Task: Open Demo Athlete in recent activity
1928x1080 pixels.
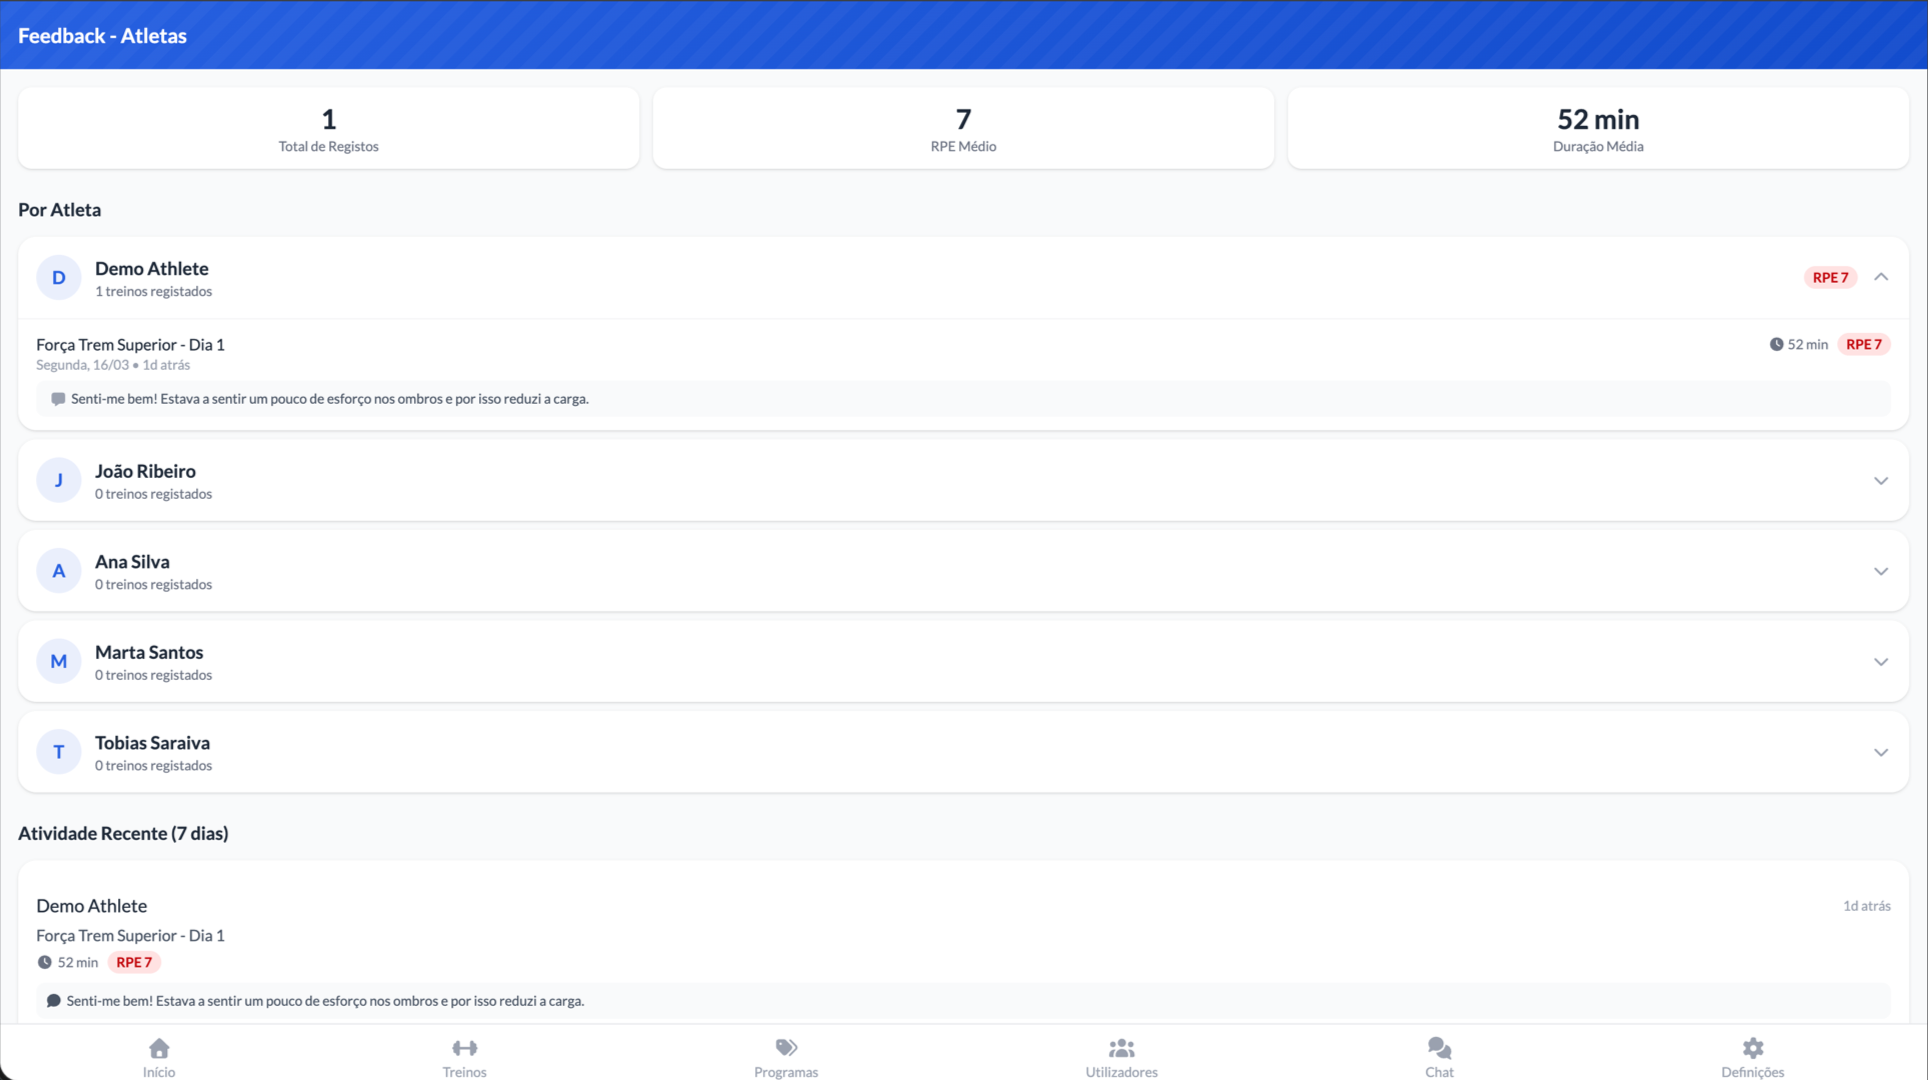Action: [92, 906]
